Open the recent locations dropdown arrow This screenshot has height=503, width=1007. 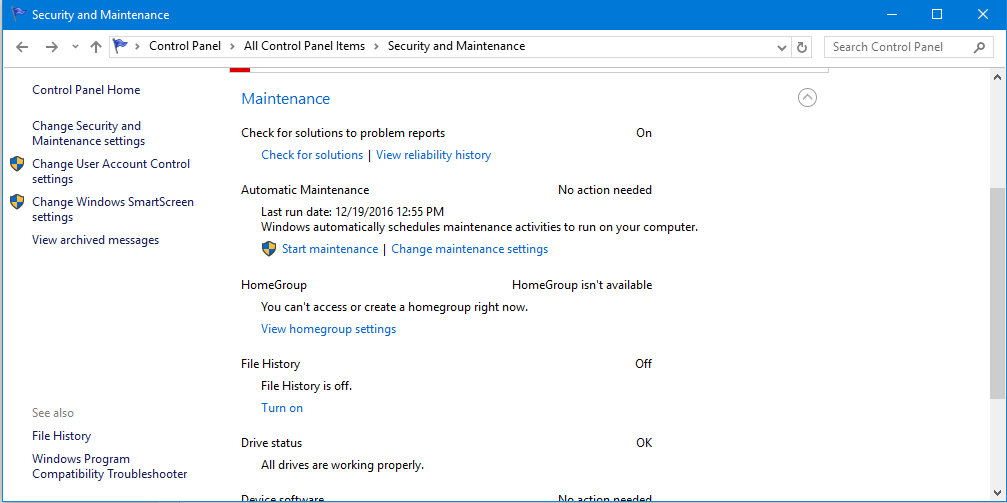[x=75, y=47]
